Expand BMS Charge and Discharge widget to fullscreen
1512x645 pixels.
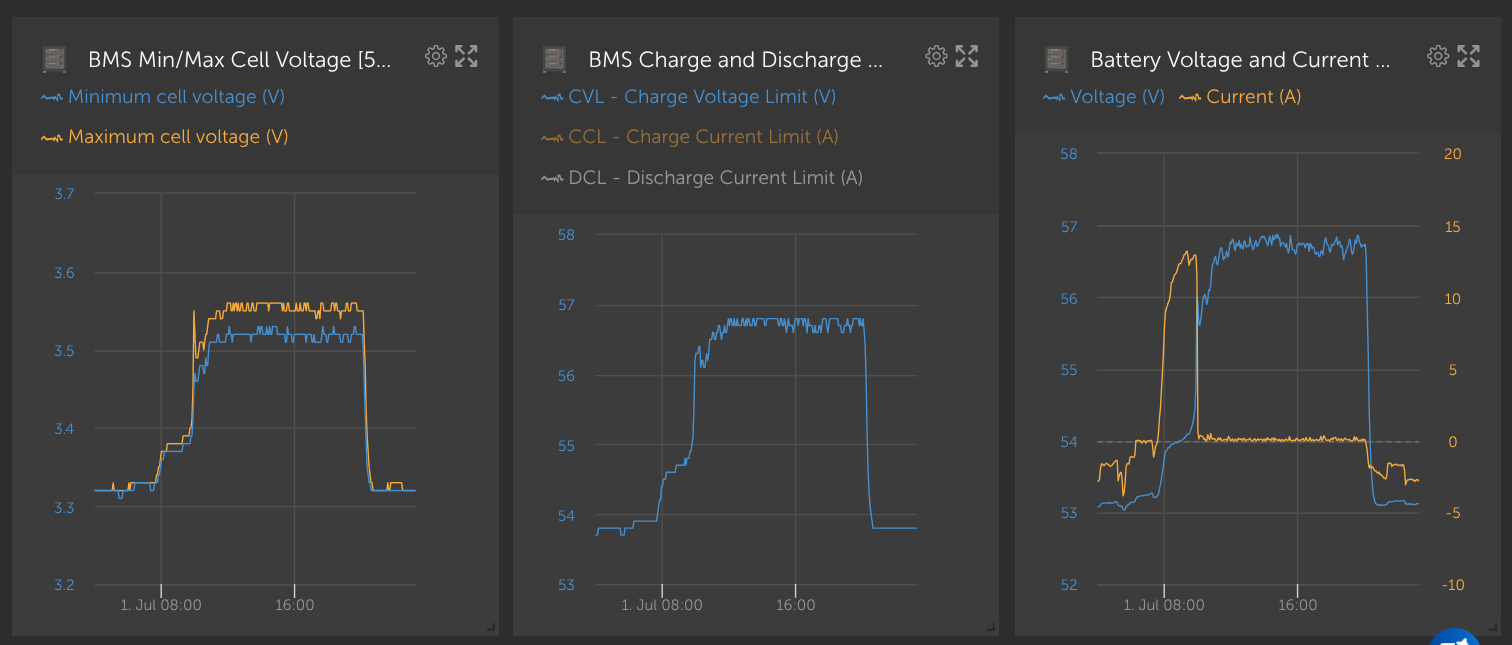click(x=967, y=56)
